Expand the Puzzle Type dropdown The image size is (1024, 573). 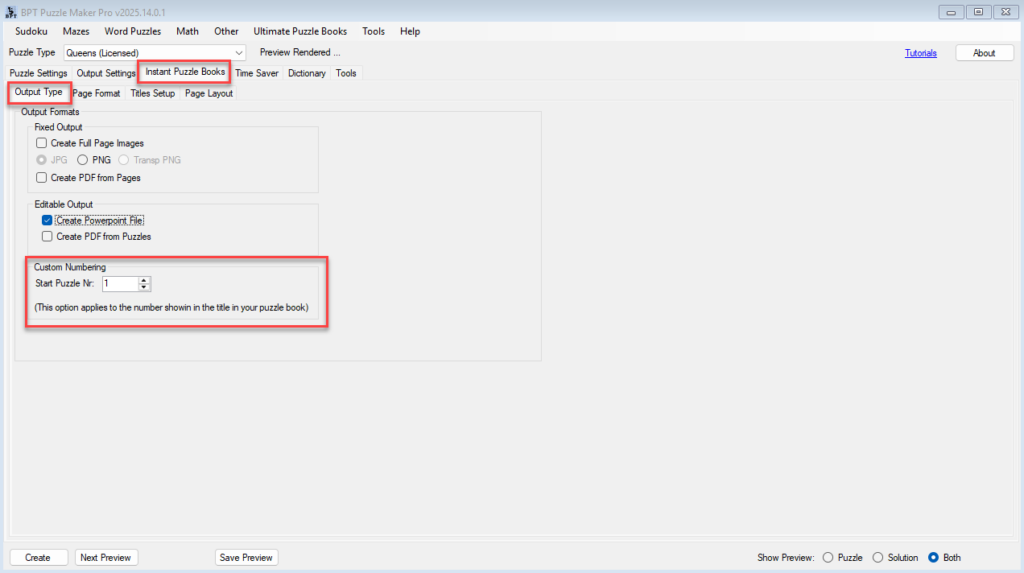[238, 53]
